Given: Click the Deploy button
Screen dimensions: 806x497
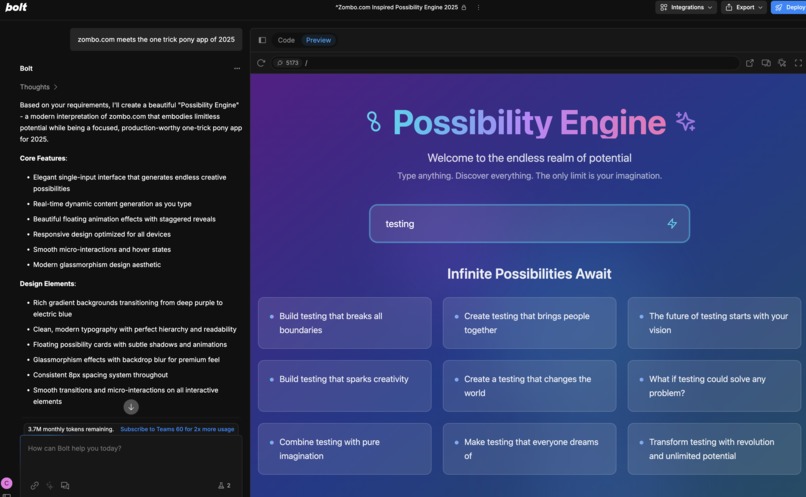Looking at the screenshot, I should (x=789, y=7).
